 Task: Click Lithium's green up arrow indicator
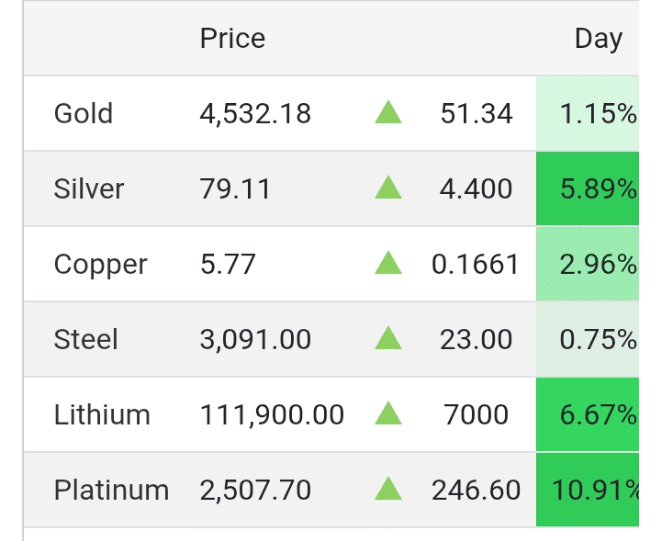388,414
